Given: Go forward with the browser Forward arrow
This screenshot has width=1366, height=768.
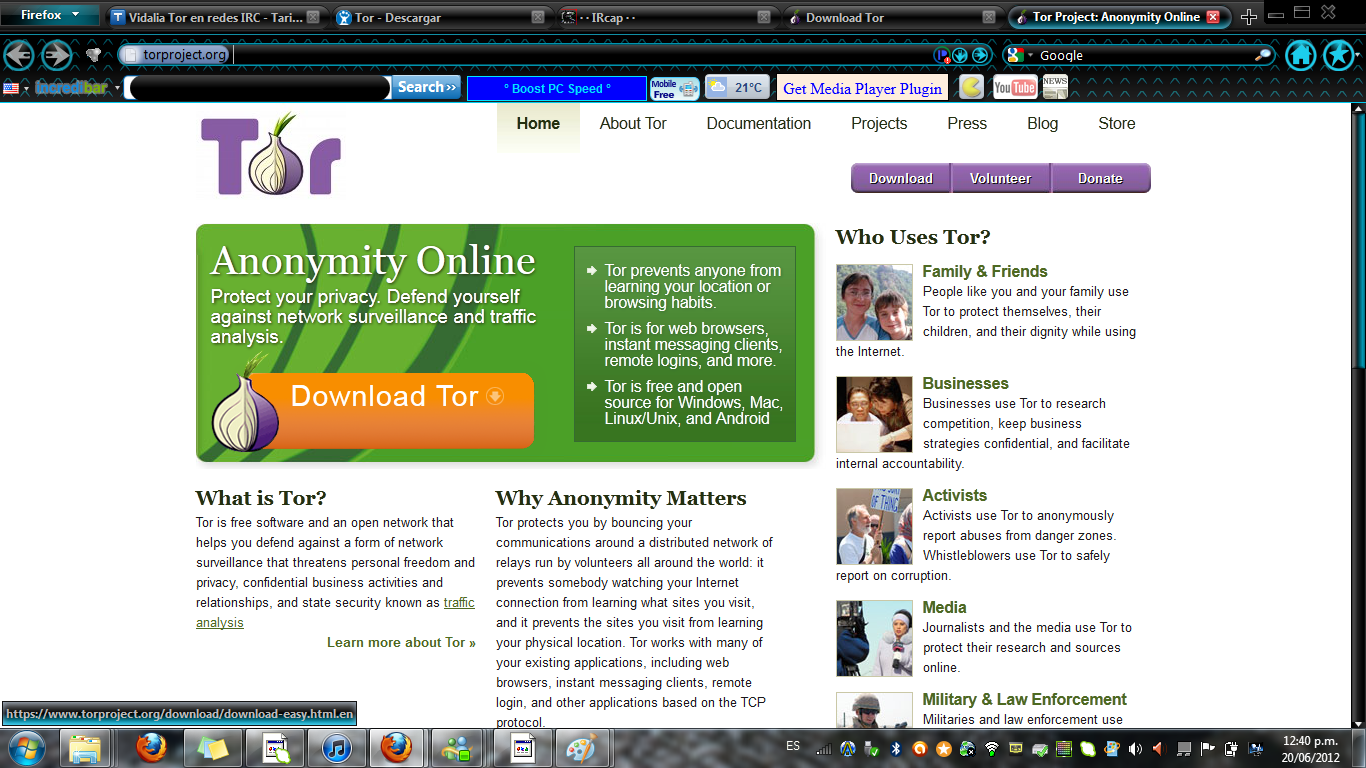Looking at the screenshot, I should (56, 55).
